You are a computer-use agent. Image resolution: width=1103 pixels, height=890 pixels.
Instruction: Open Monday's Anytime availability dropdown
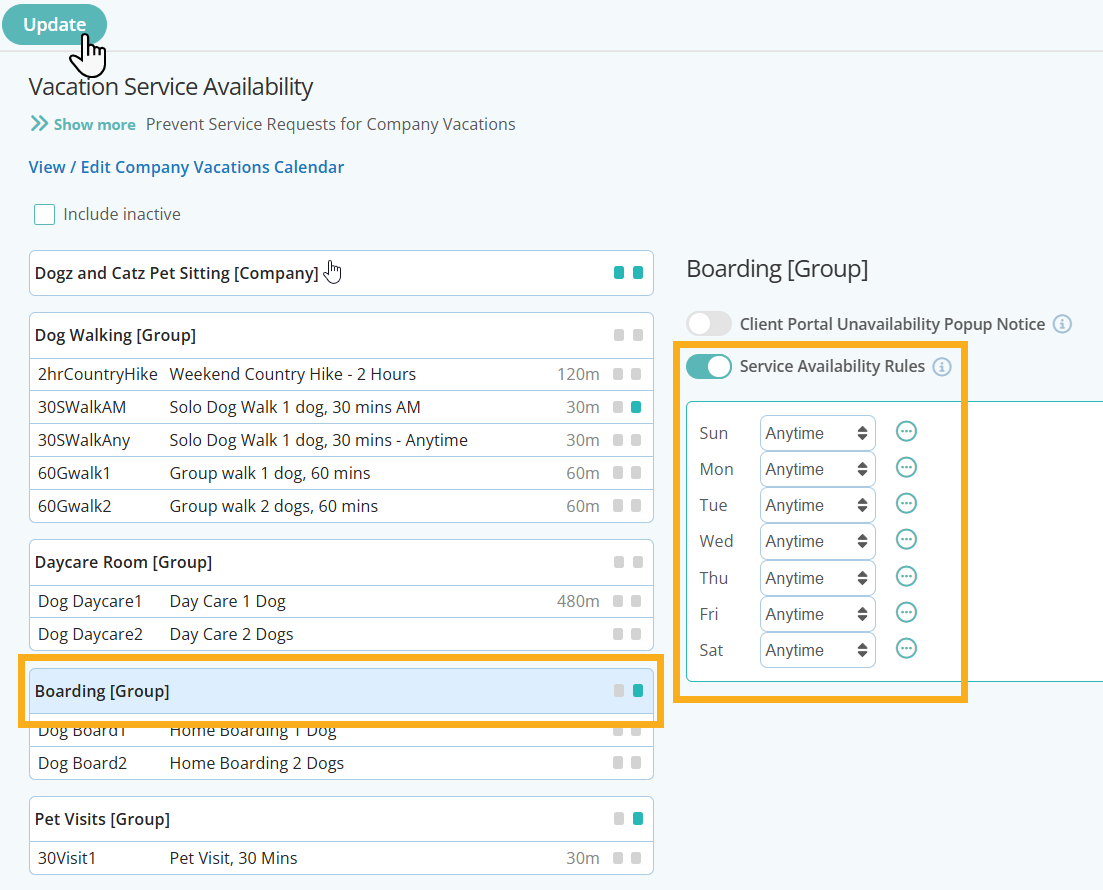tap(817, 468)
